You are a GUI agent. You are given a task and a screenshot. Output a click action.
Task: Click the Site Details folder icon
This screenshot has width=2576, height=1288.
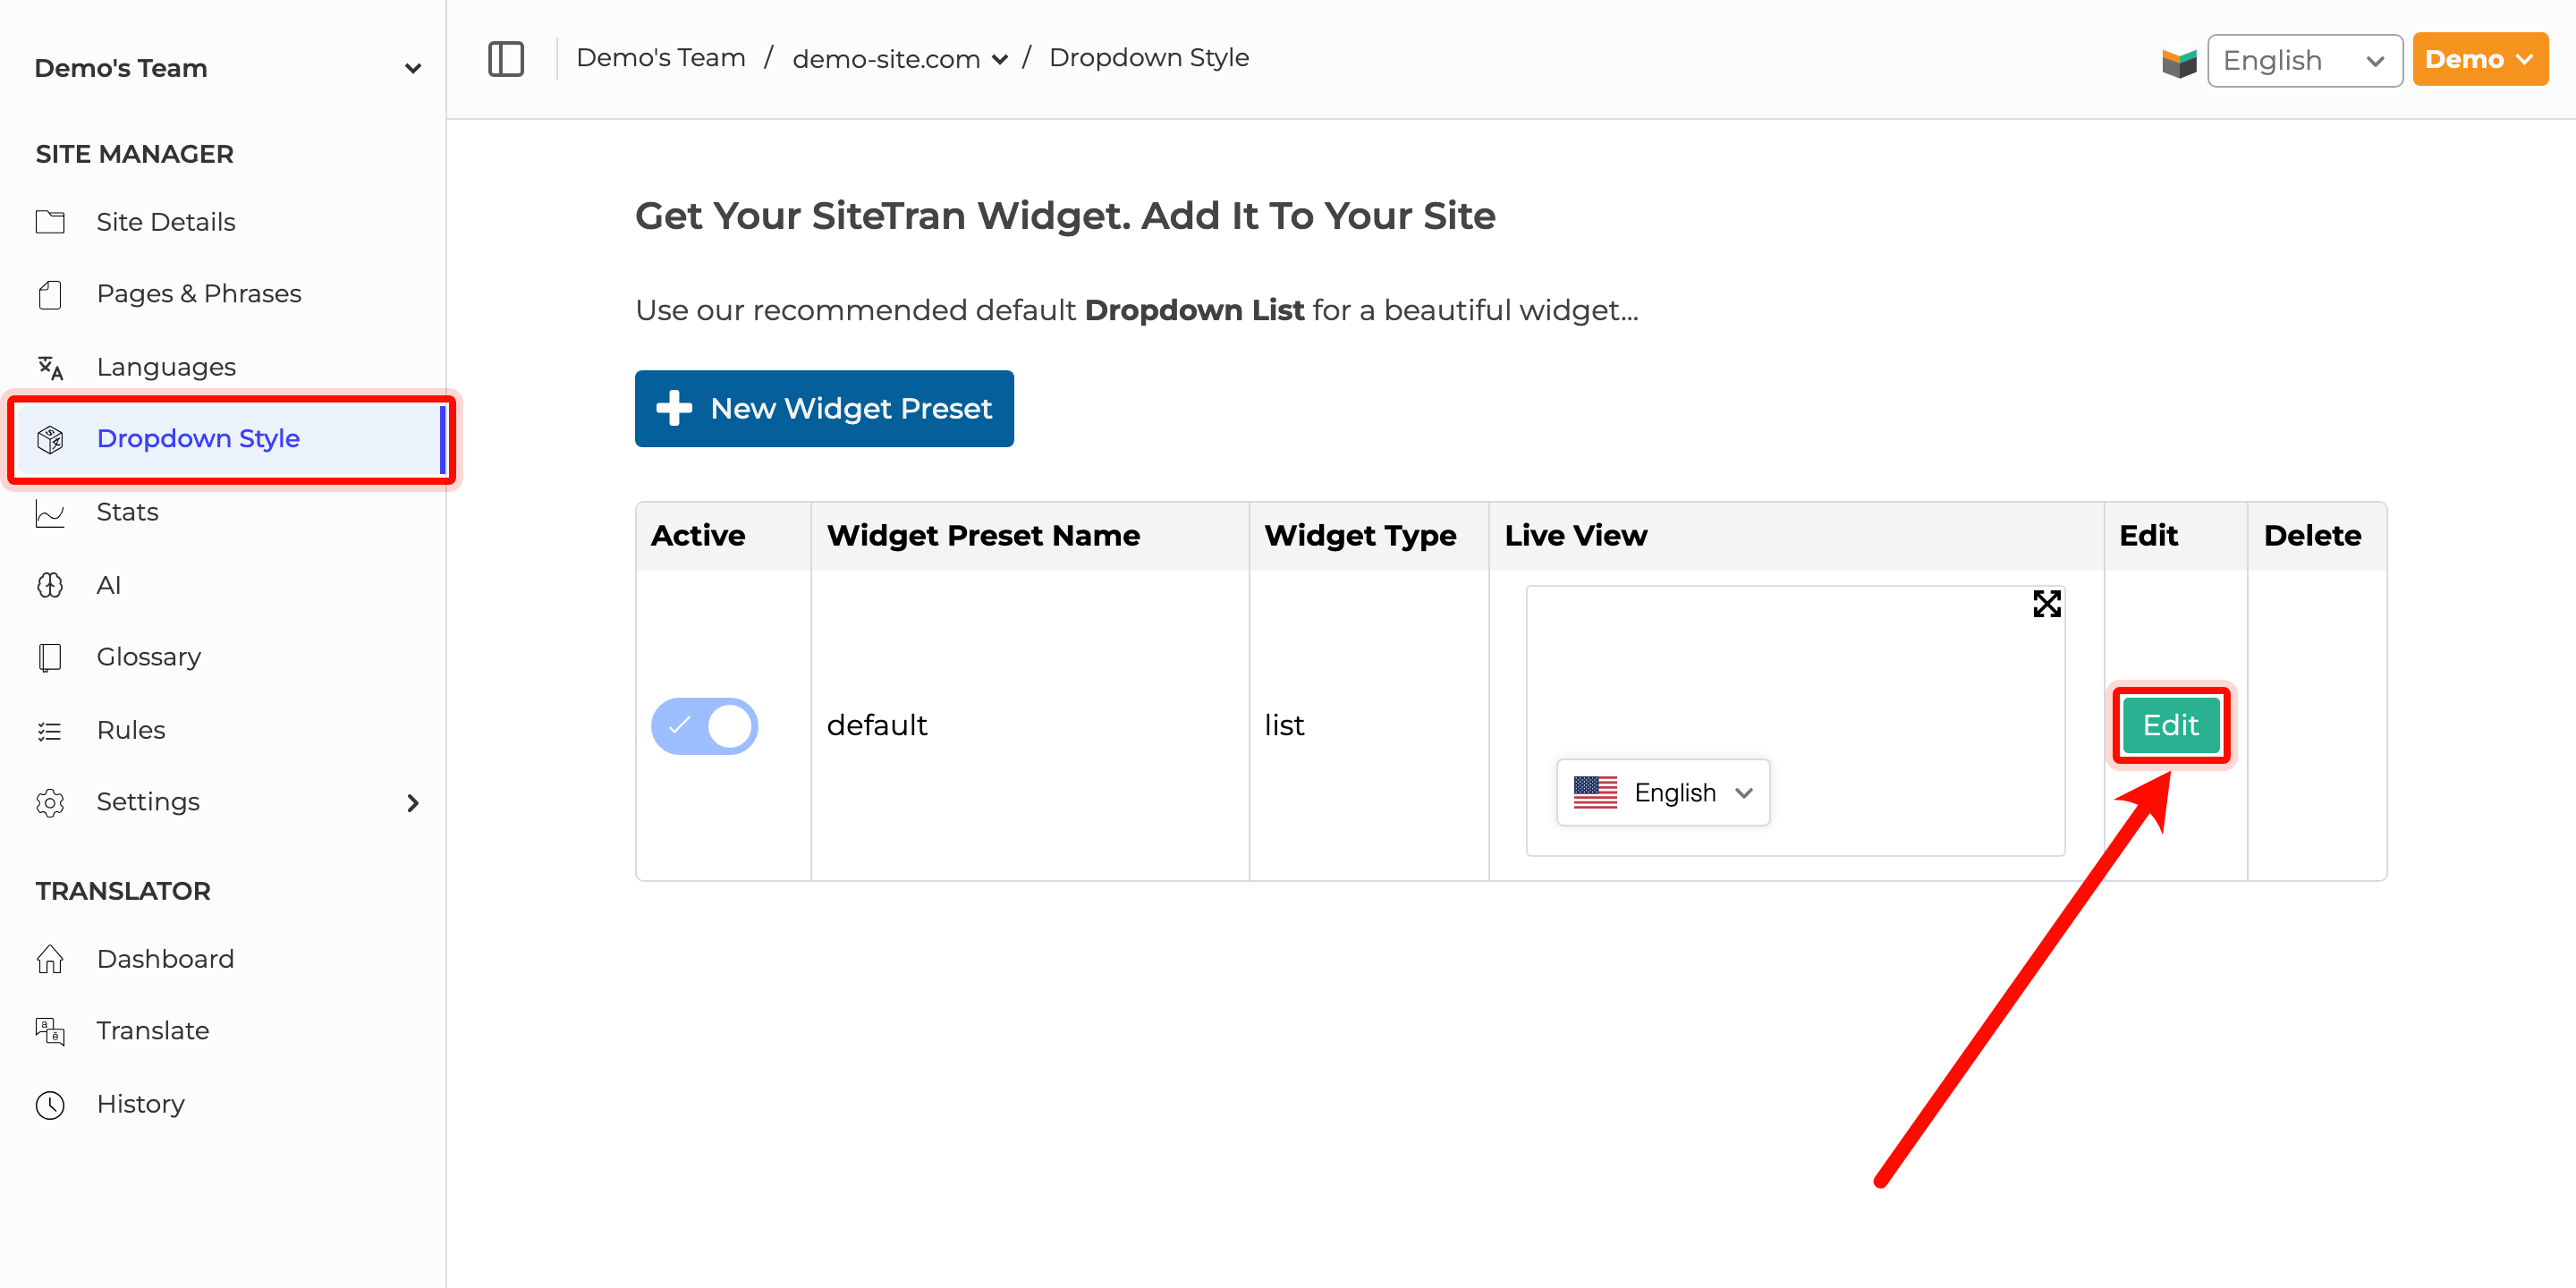[50, 222]
